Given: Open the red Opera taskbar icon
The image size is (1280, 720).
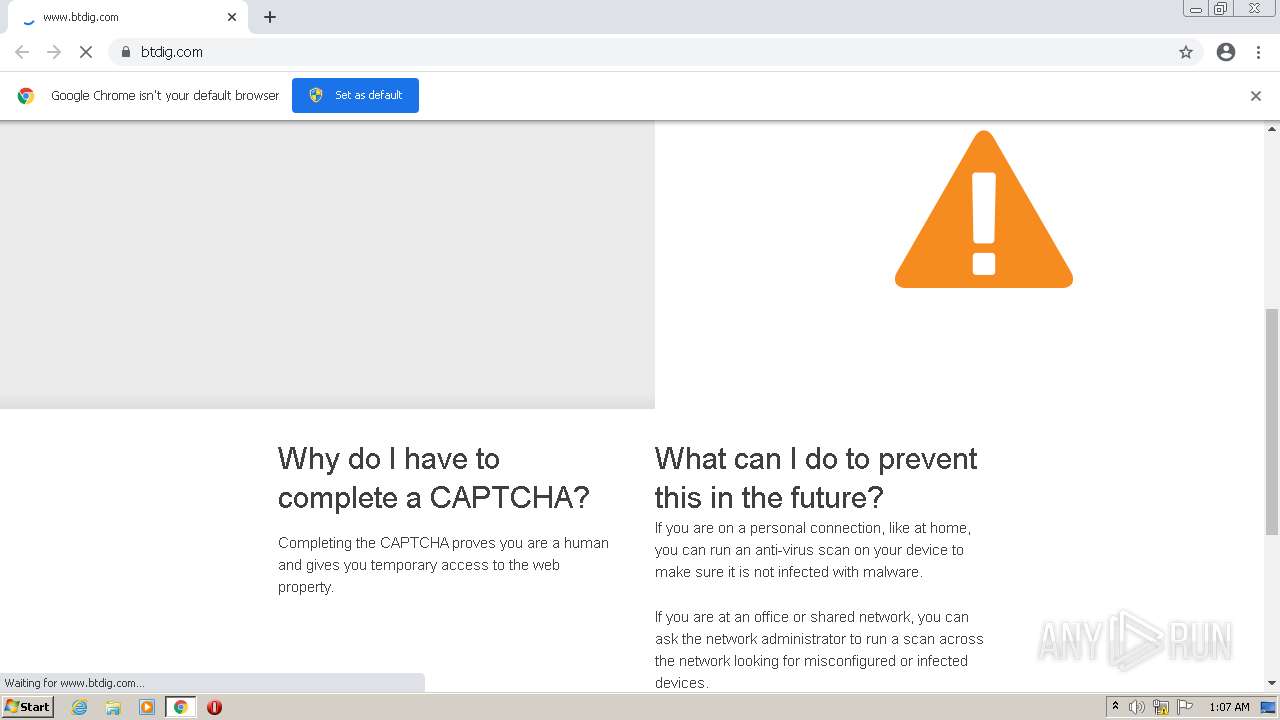Looking at the screenshot, I should [214, 707].
